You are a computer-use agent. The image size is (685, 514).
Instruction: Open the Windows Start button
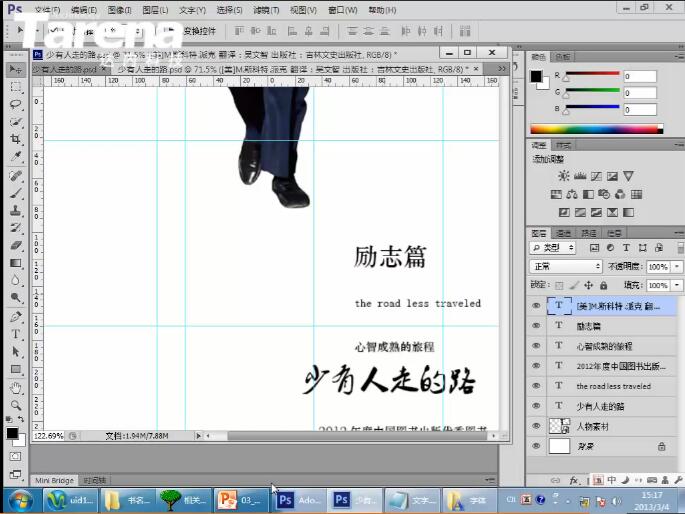[20, 500]
